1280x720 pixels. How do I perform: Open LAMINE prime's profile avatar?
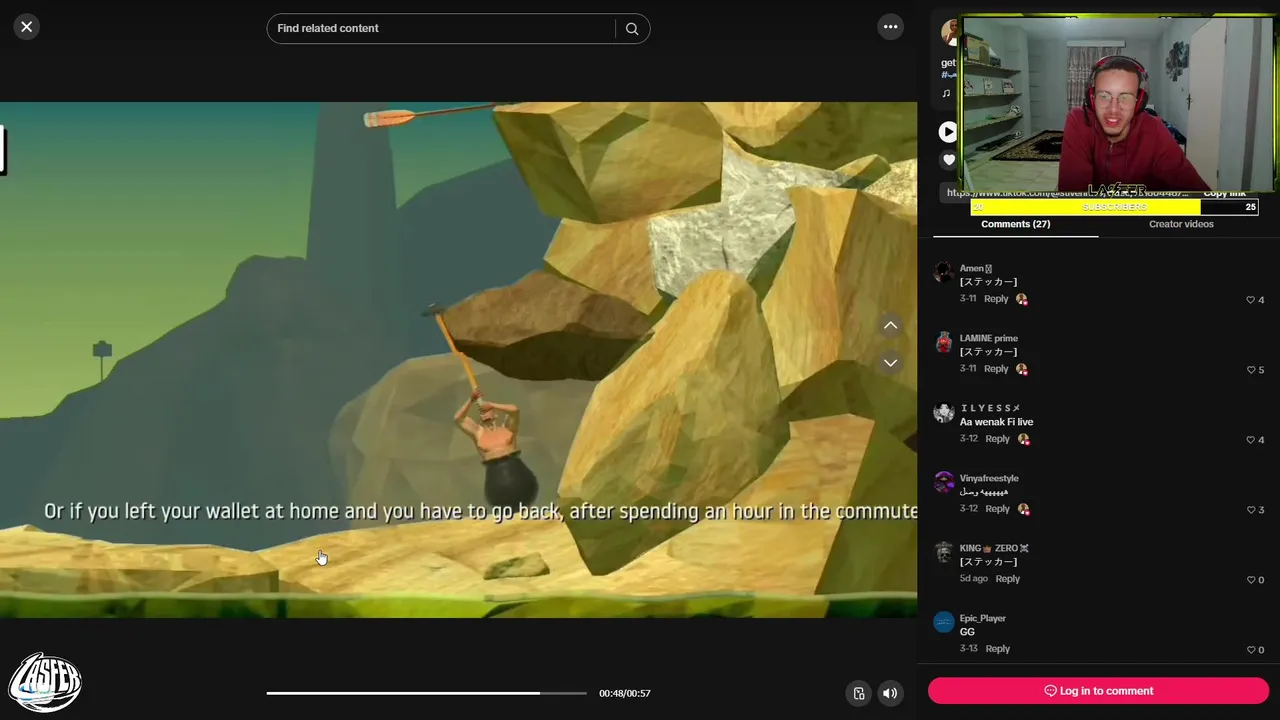944,343
